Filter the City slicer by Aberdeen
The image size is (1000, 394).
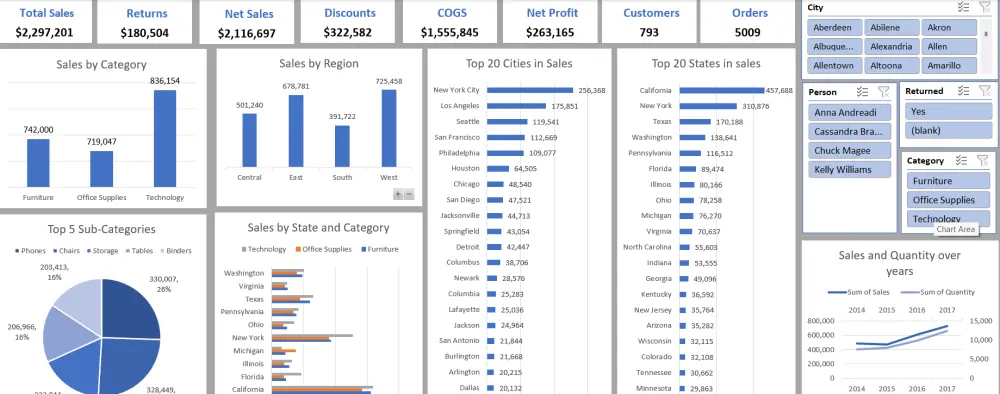point(835,27)
